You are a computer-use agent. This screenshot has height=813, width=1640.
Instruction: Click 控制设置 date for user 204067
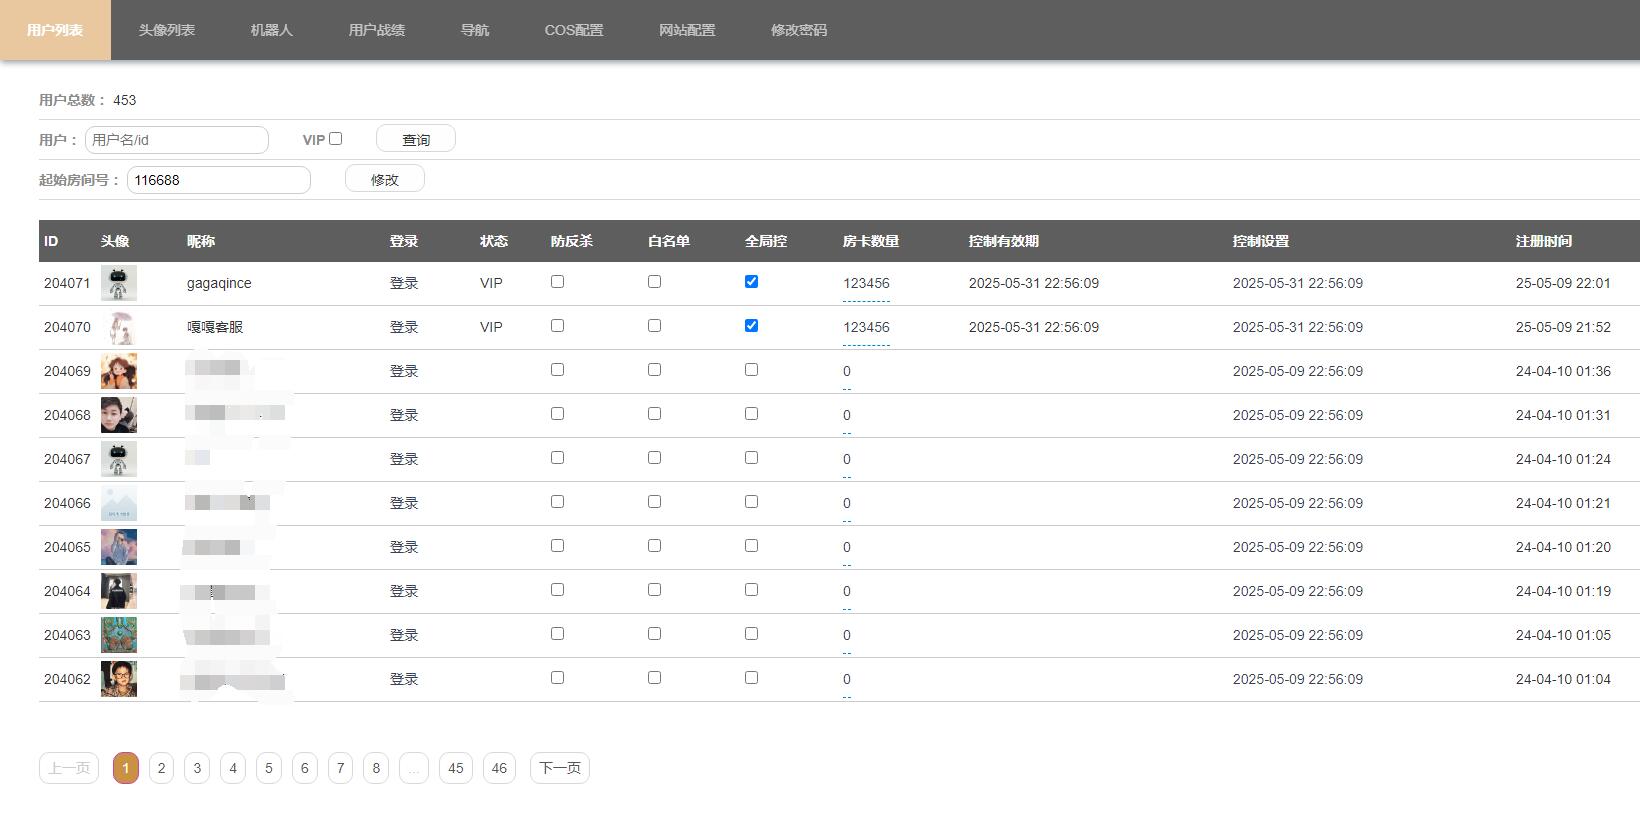[1298, 459]
